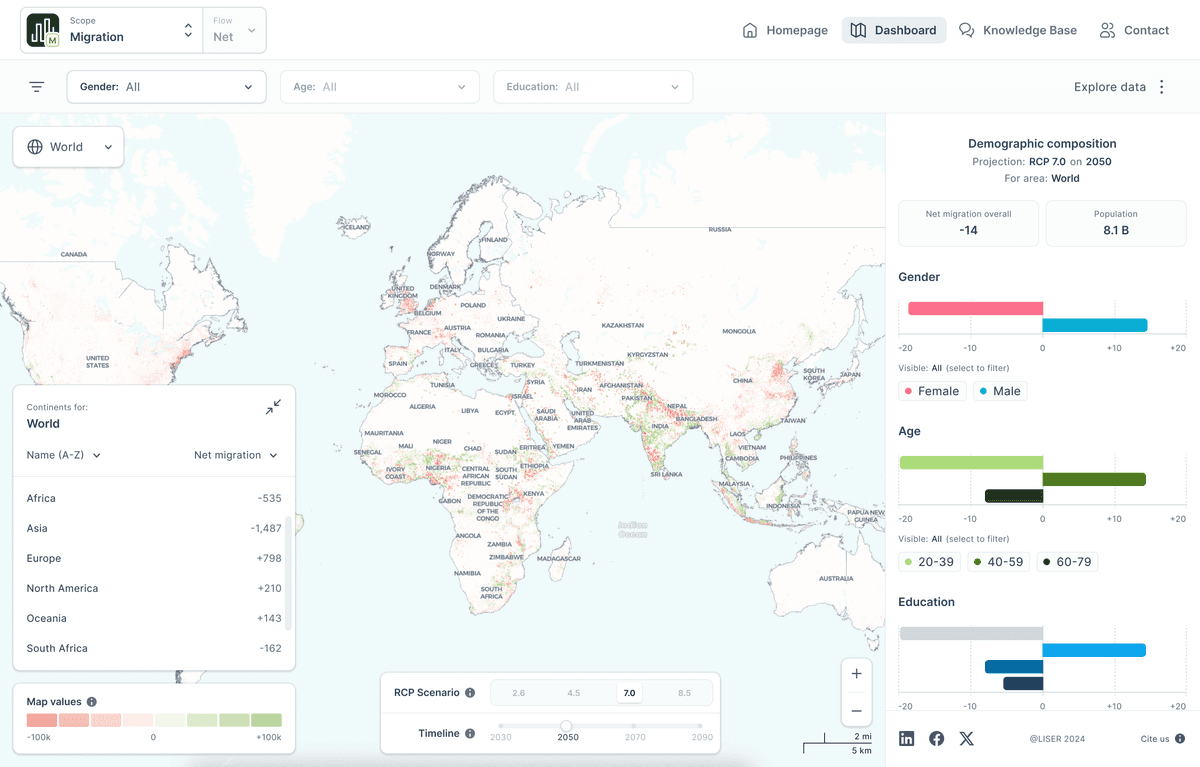Open the Contact page
Image resolution: width=1200 pixels, height=767 pixels.
click(x=1134, y=30)
